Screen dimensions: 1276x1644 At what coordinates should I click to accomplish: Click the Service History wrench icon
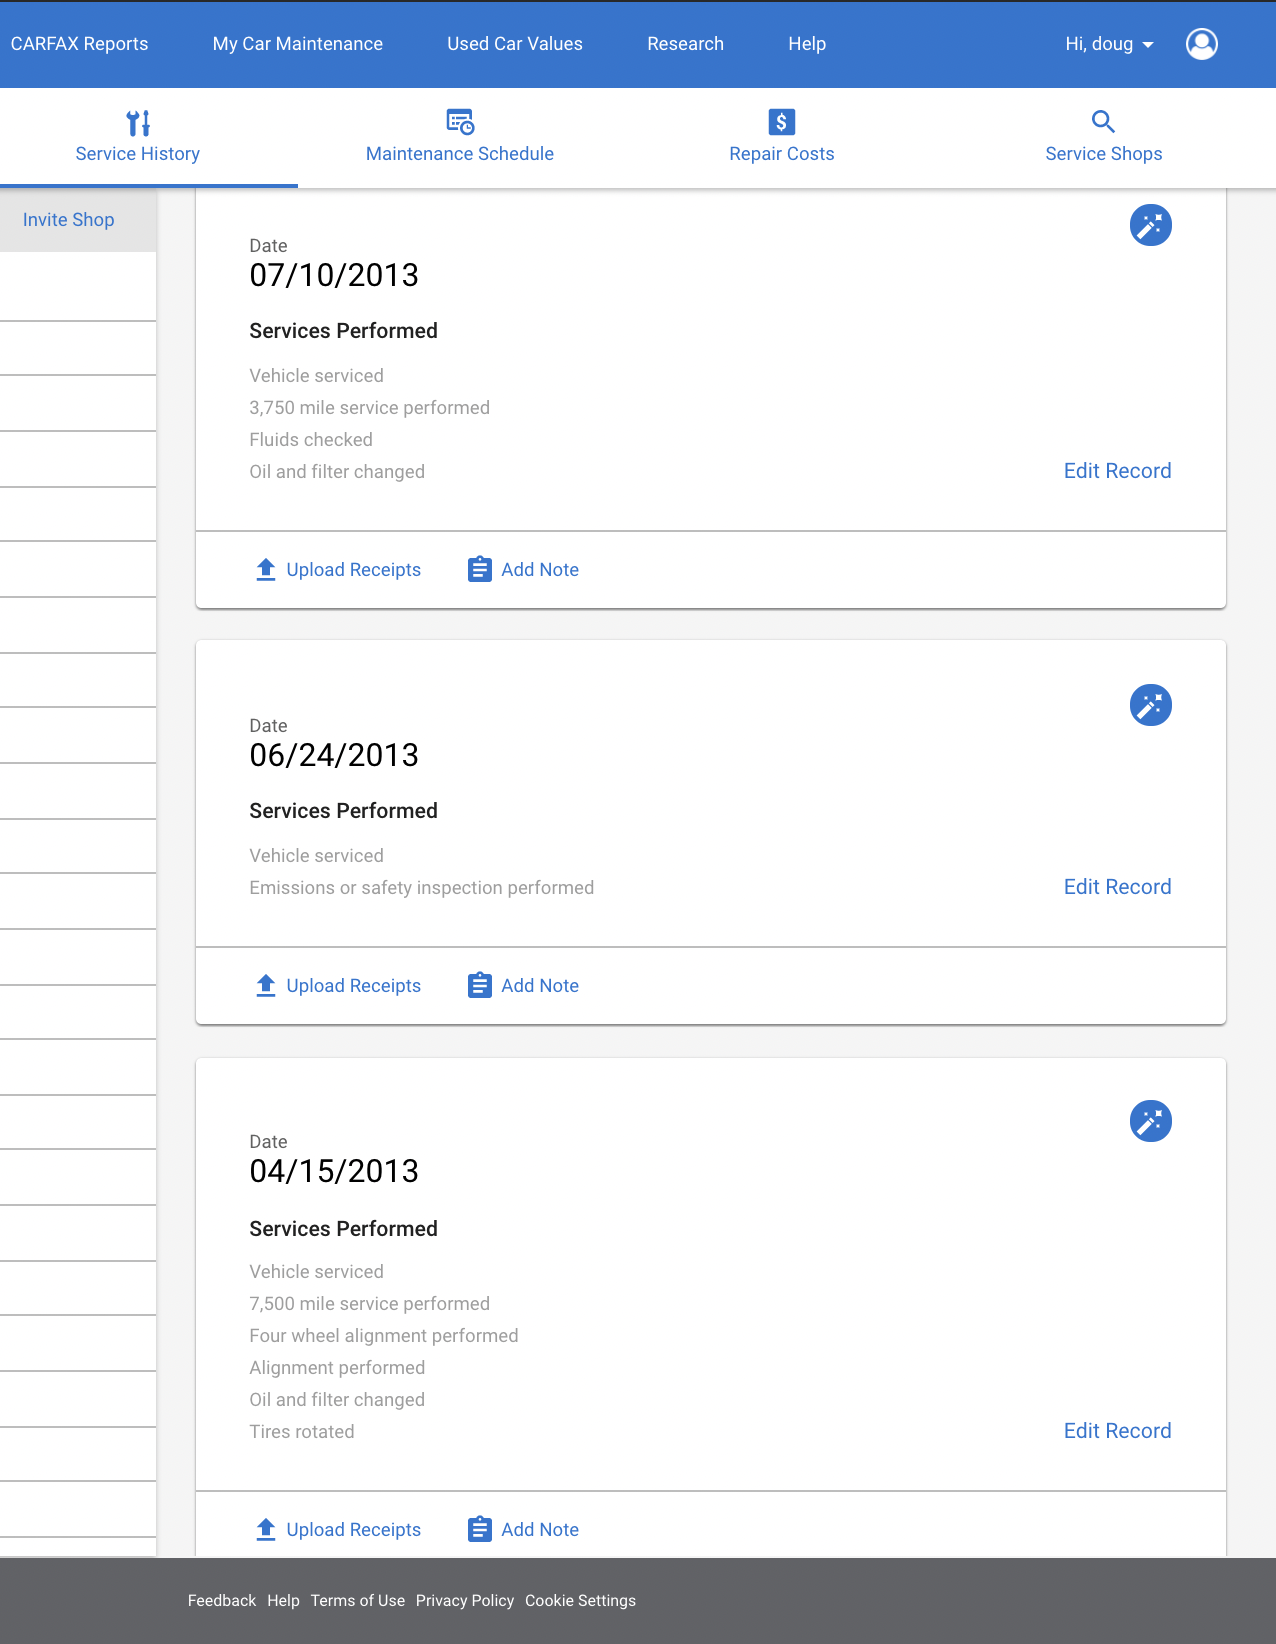[138, 123]
